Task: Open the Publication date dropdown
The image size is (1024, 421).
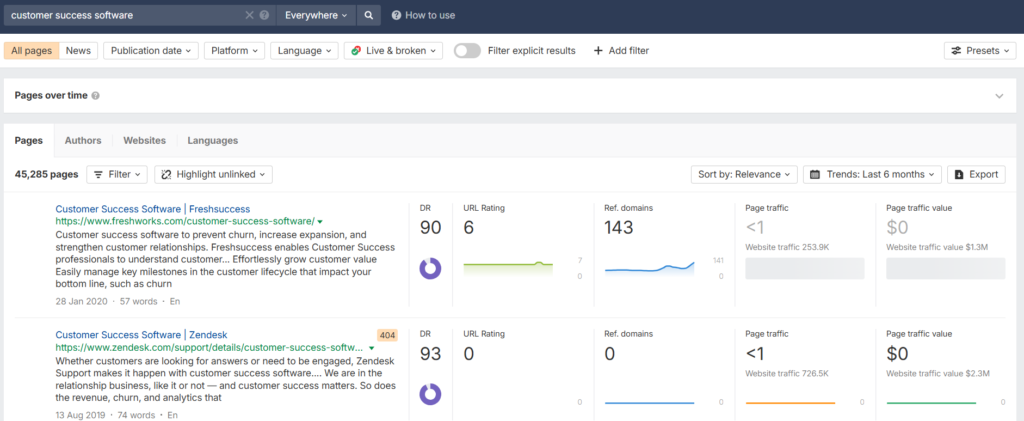Action: point(151,50)
